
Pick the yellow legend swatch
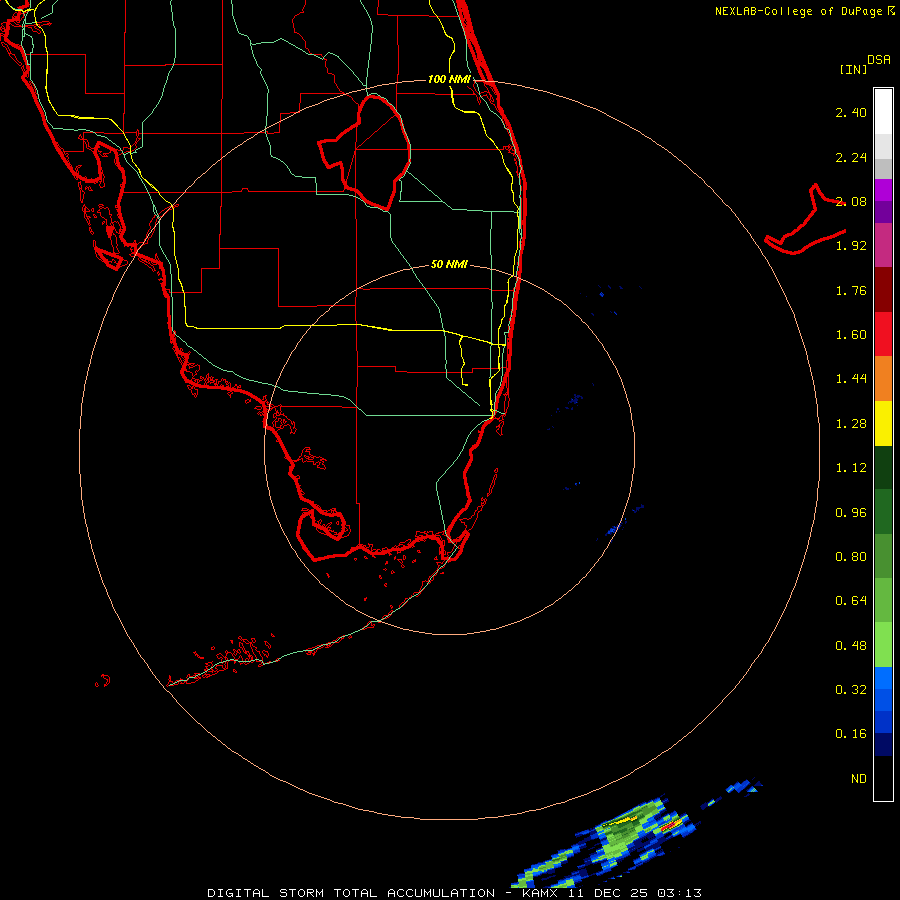(x=883, y=423)
